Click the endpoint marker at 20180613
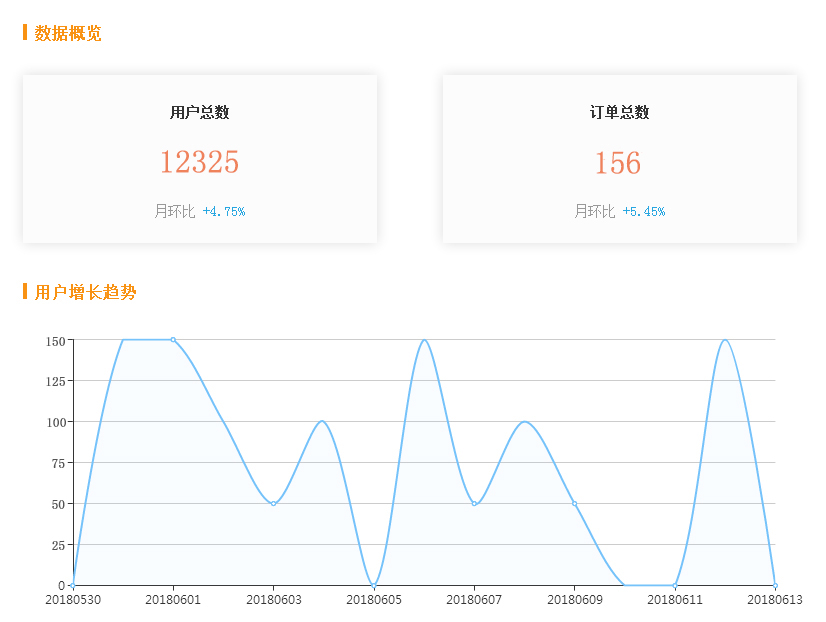The height and width of the screenshot is (622, 826). (775, 584)
